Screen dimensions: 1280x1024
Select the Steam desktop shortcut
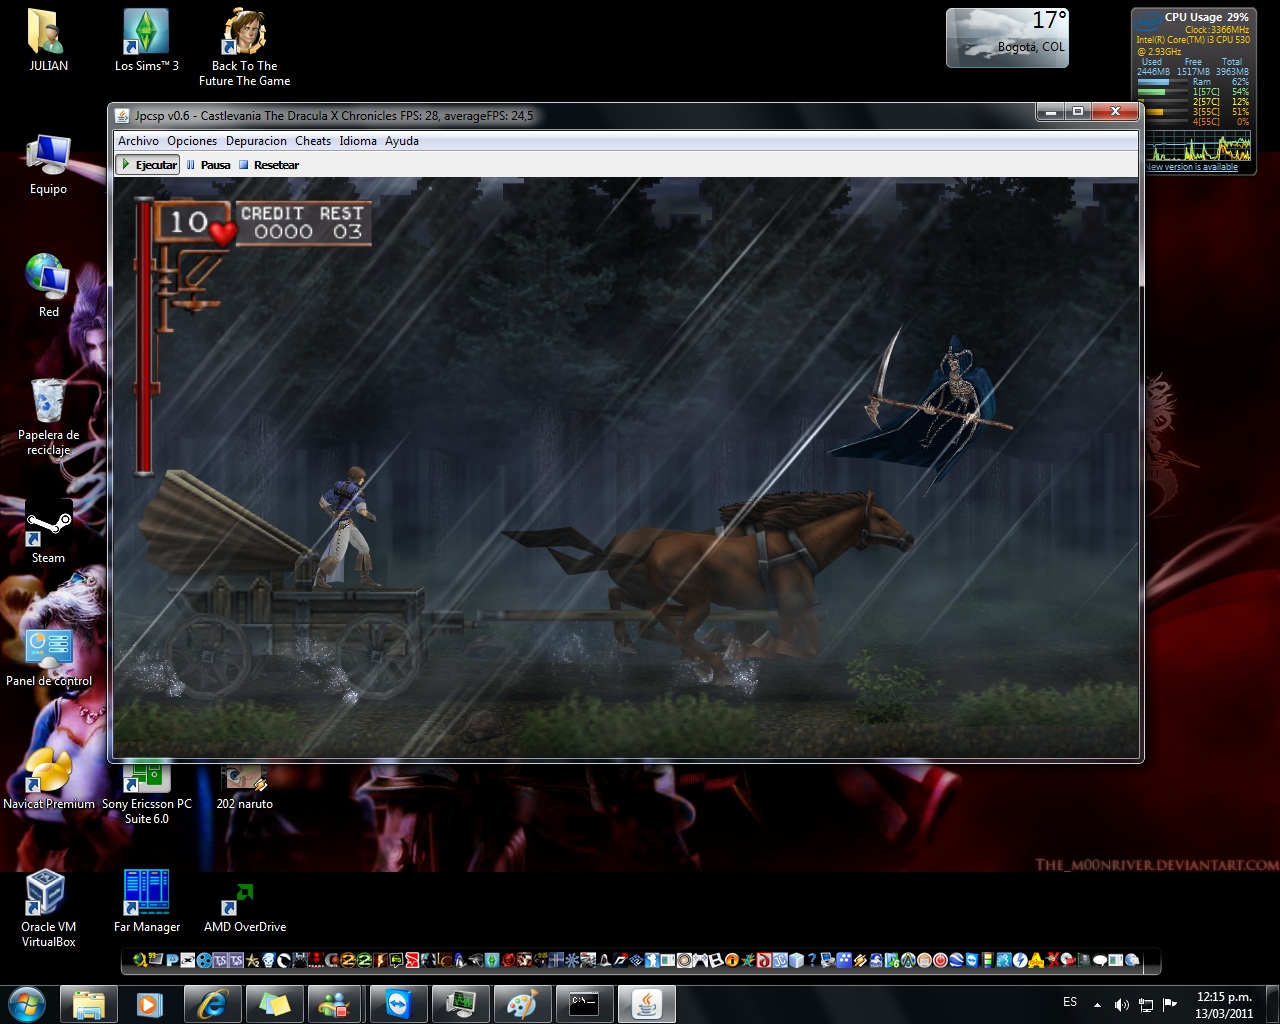tap(48, 532)
